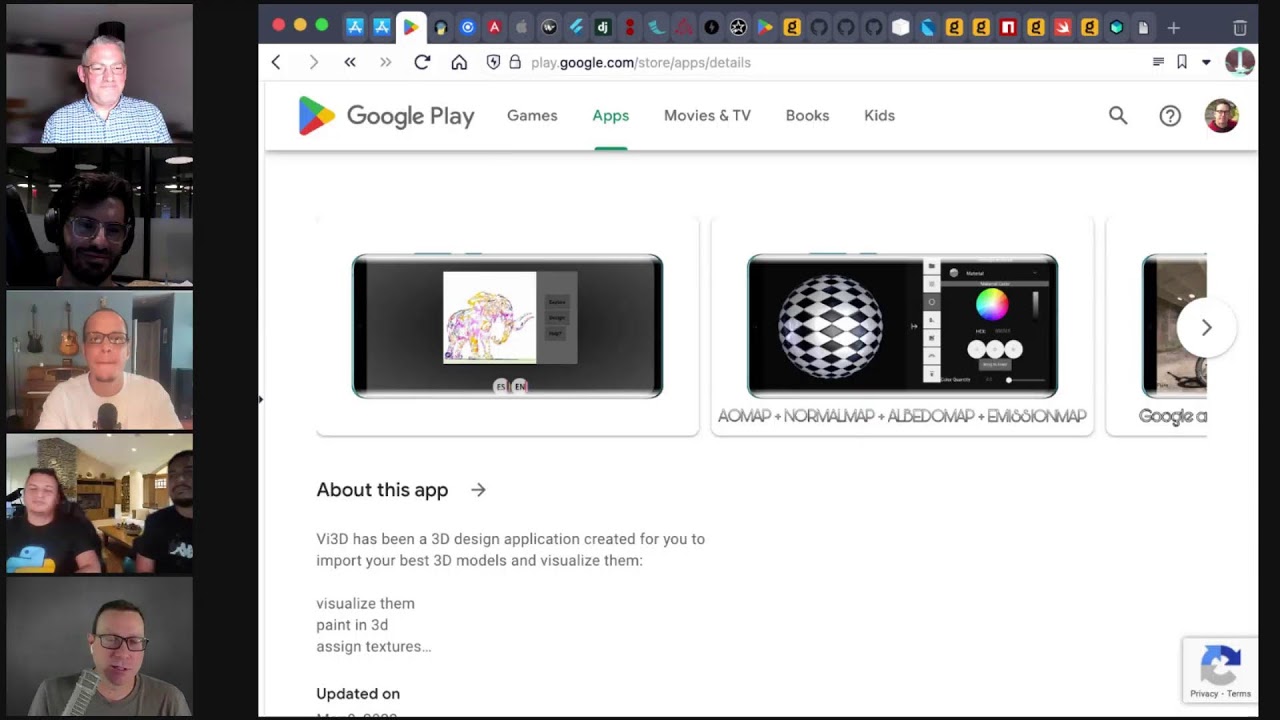Open the Help center icon
1280x720 pixels.
click(1170, 116)
